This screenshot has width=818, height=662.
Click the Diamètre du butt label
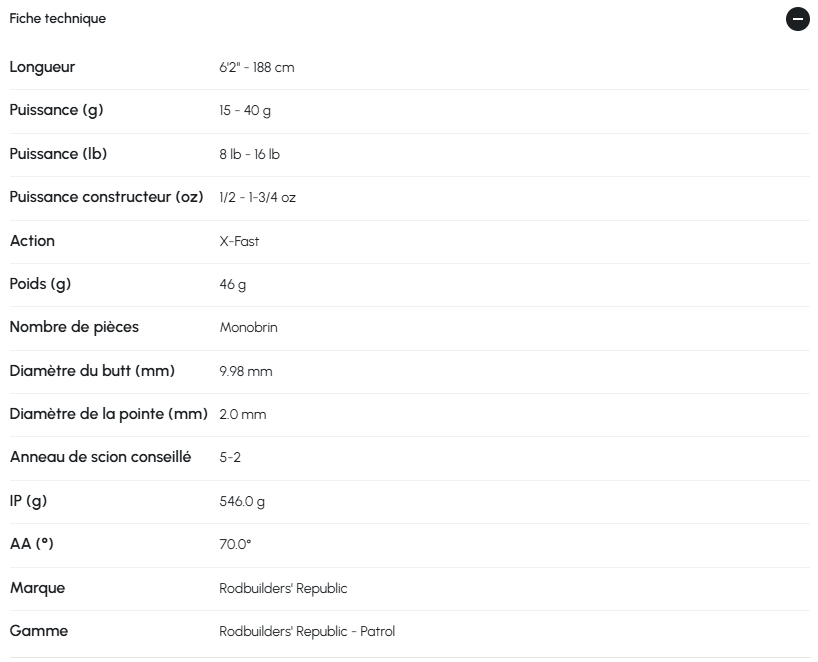92,371
